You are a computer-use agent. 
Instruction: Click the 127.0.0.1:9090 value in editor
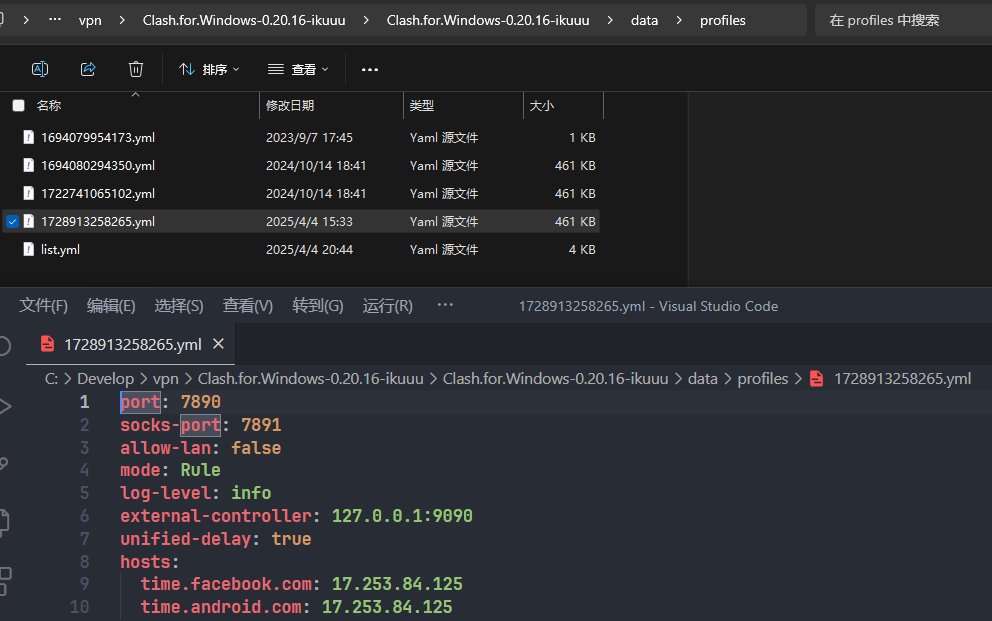coord(402,516)
